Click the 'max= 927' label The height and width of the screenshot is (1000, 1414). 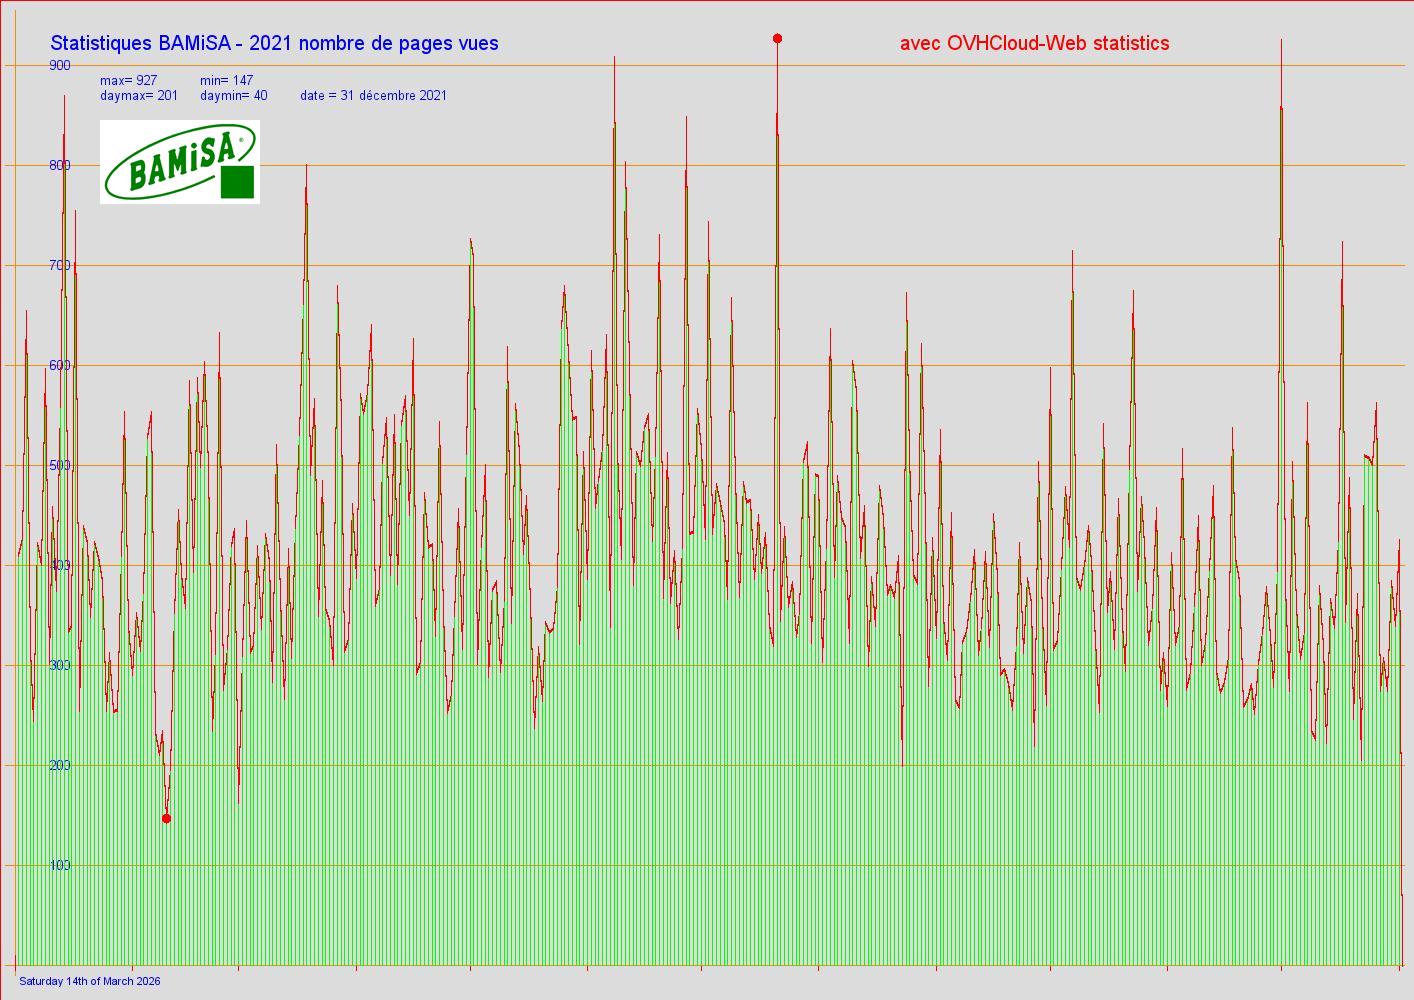[x=128, y=80]
